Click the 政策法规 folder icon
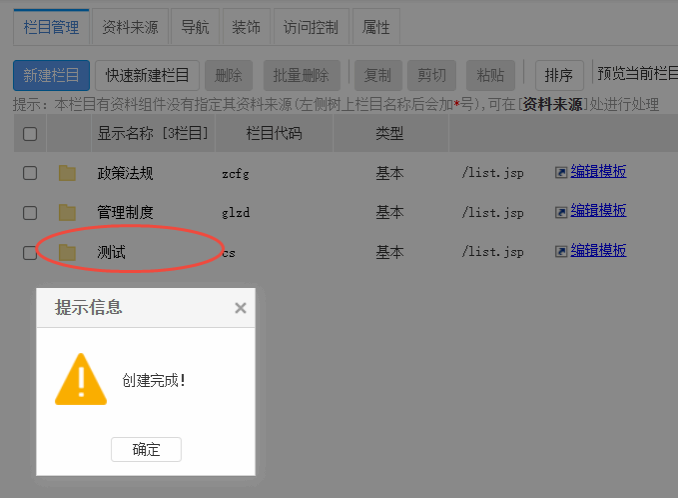 pyautogui.click(x=67, y=173)
